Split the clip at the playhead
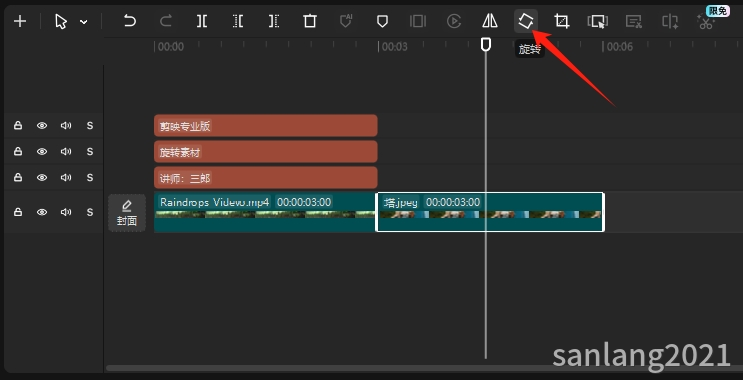This screenshot has width=743, height=380. click(x=202, y=21)
